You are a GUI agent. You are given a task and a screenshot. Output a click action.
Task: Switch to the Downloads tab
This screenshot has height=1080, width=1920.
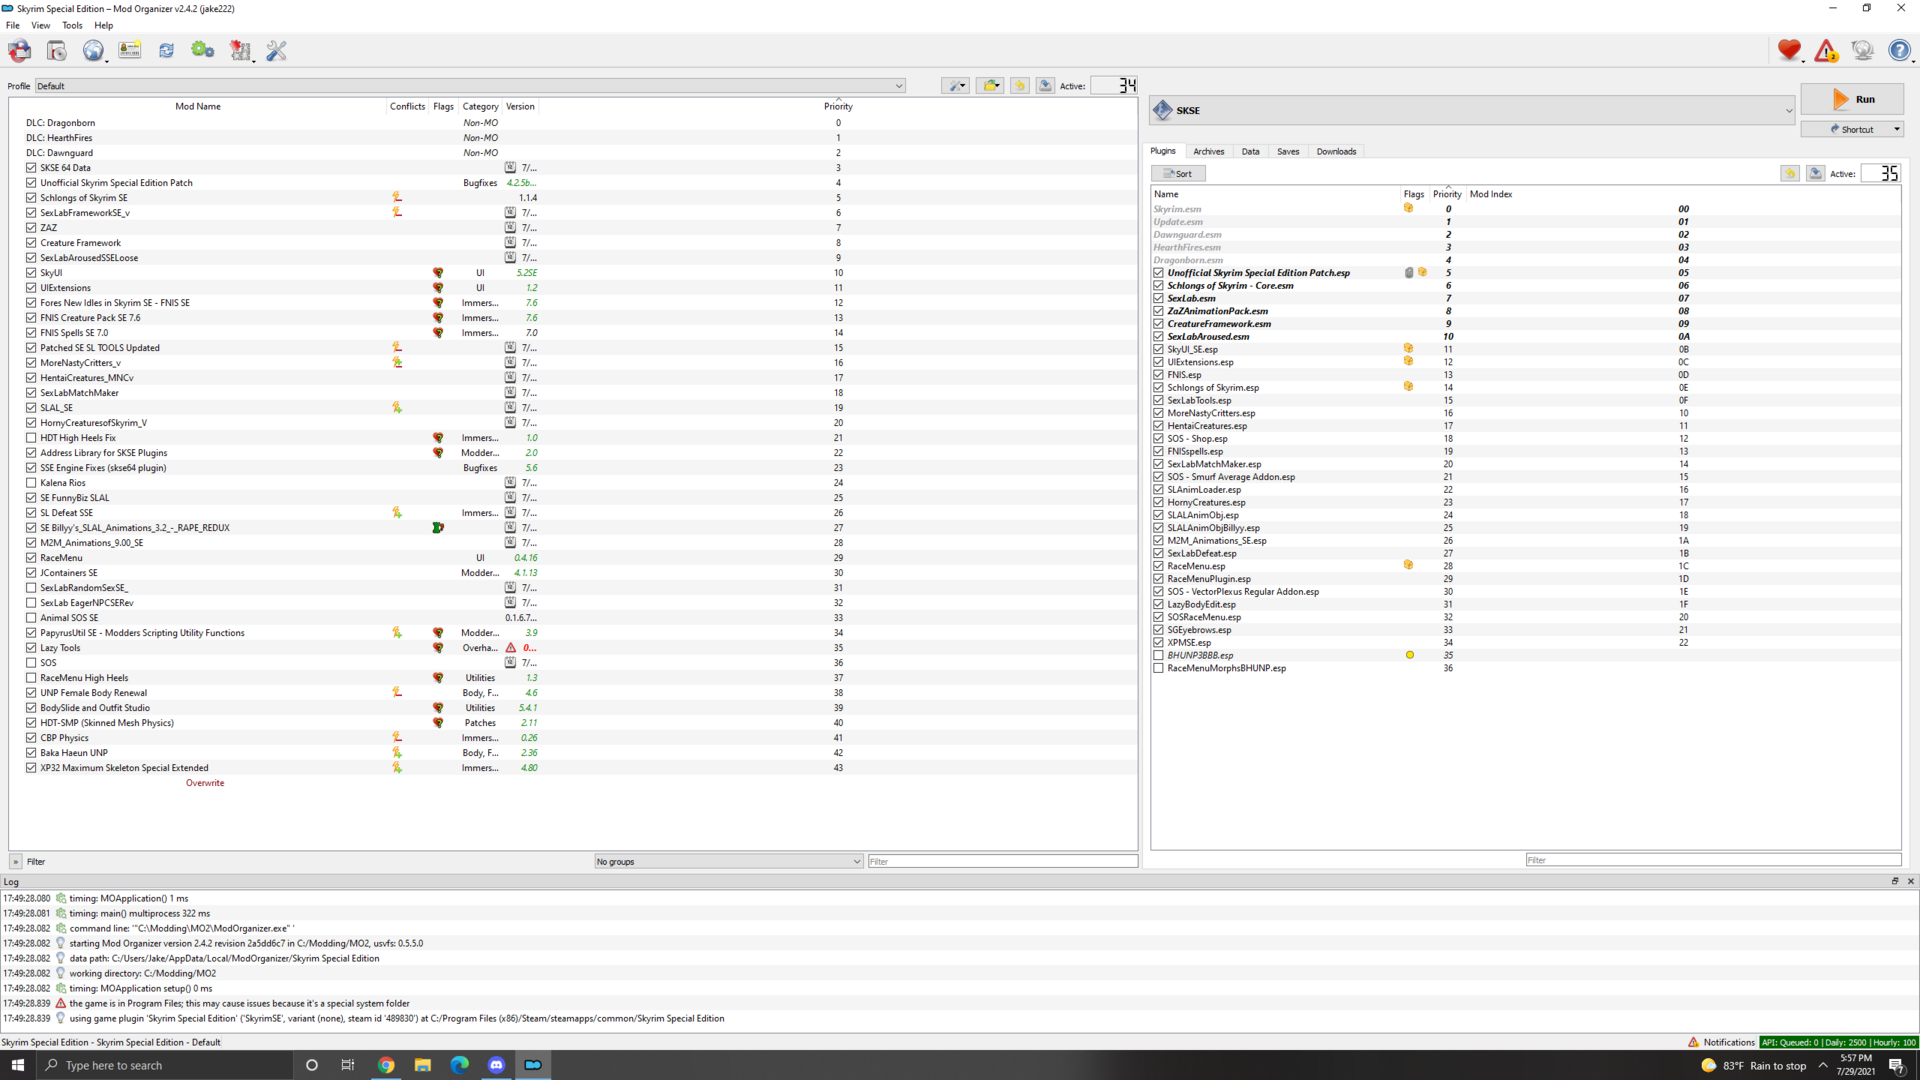click(x=1336, y=151)
